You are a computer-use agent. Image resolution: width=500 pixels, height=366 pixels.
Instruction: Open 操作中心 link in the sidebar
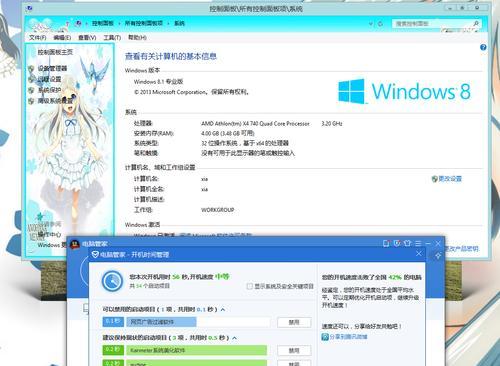tap(49, 234)
